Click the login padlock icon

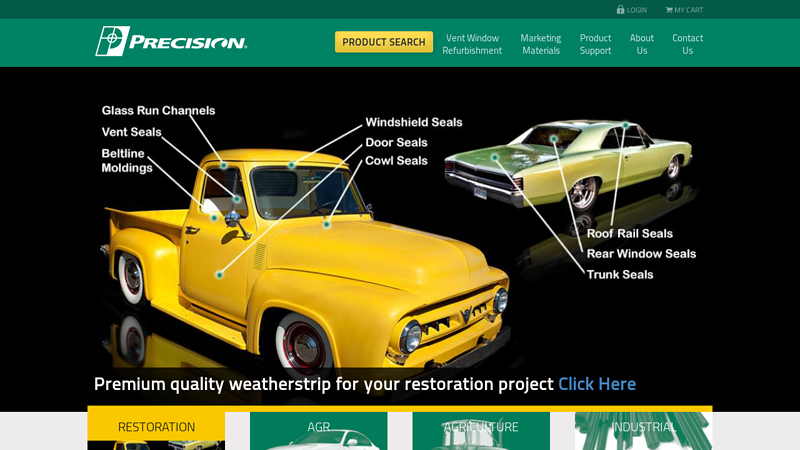[620, 9]
